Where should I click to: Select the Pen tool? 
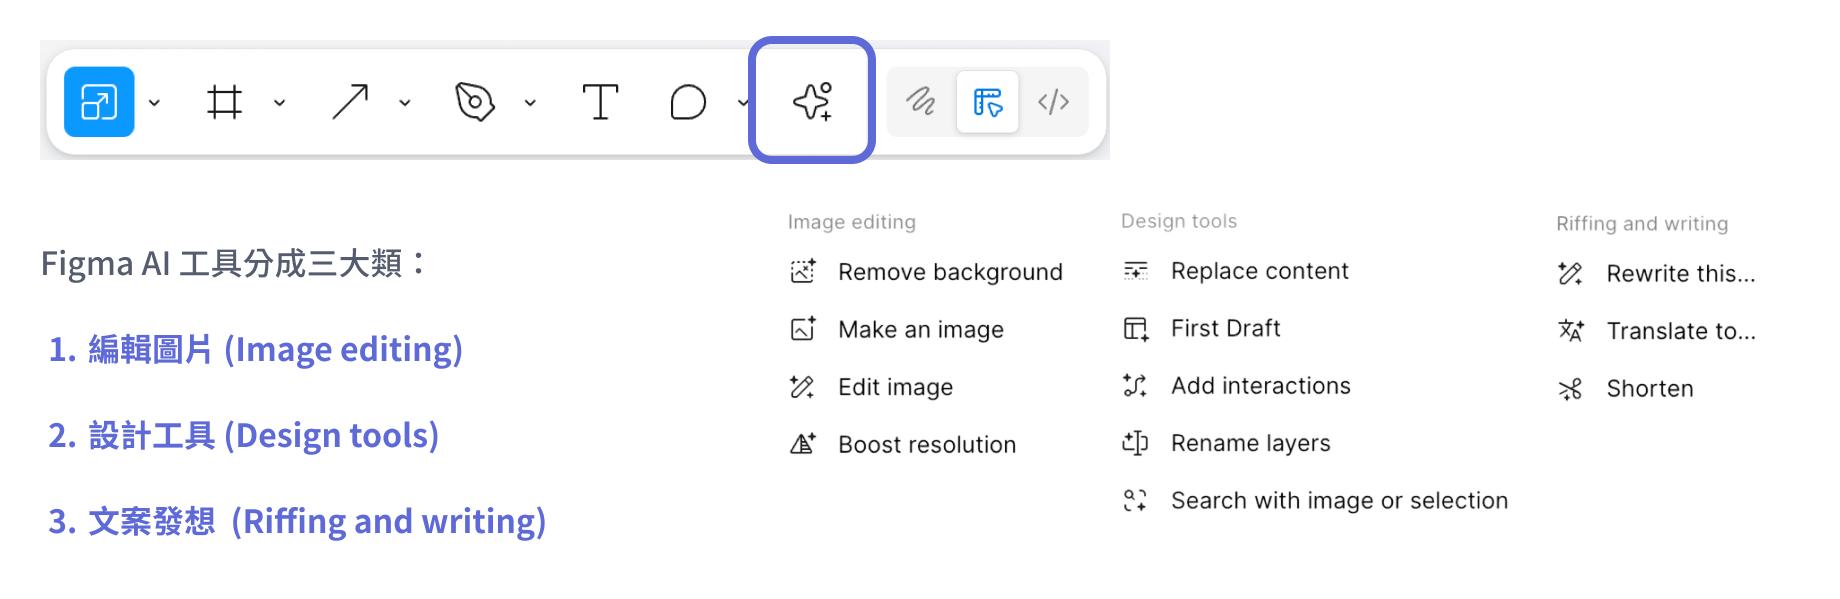click(x=475, y=102)
